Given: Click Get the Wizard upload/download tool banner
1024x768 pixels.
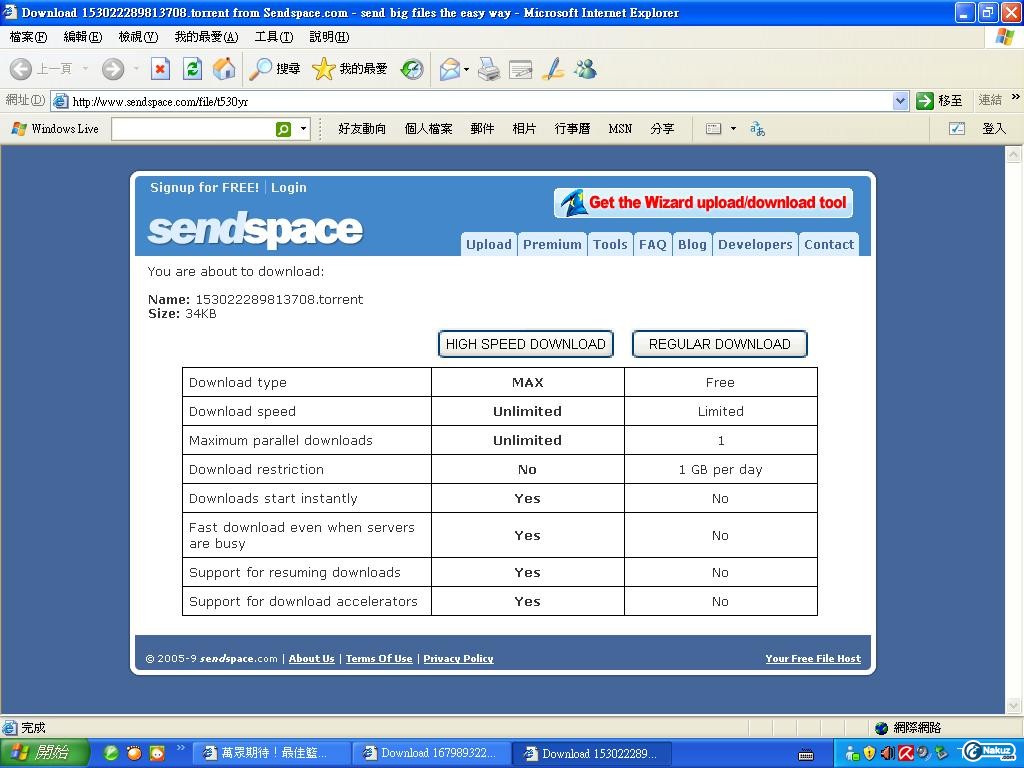Looking at the screenshot, I should (703, 202).
